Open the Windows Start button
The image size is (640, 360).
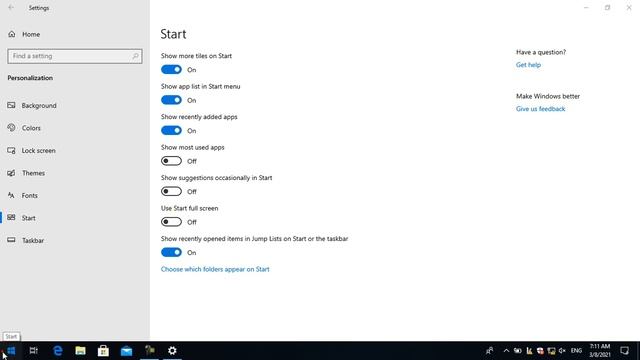(11, 351)
